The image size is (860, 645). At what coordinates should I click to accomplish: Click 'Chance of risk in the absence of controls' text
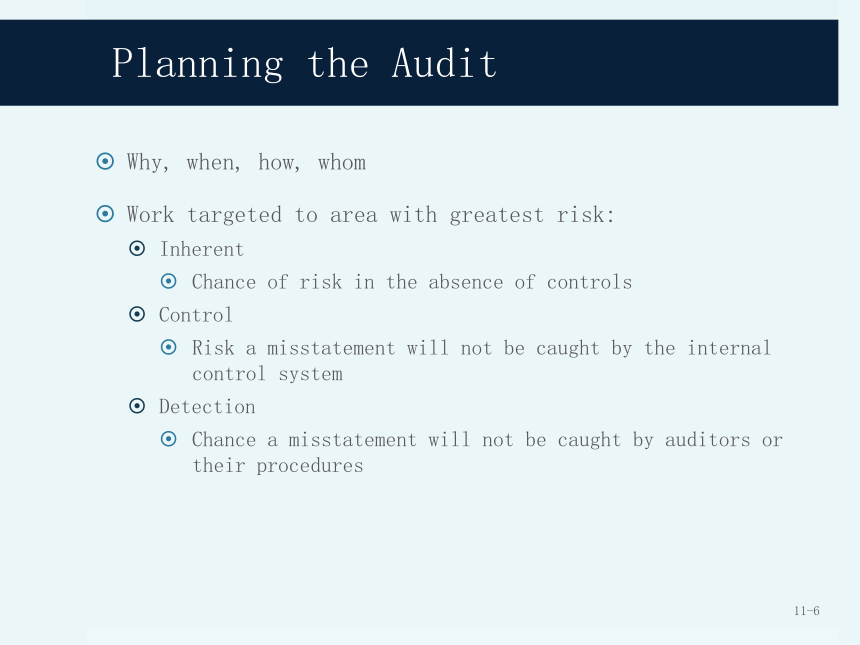pyautogui.click(x=412, y=282)
